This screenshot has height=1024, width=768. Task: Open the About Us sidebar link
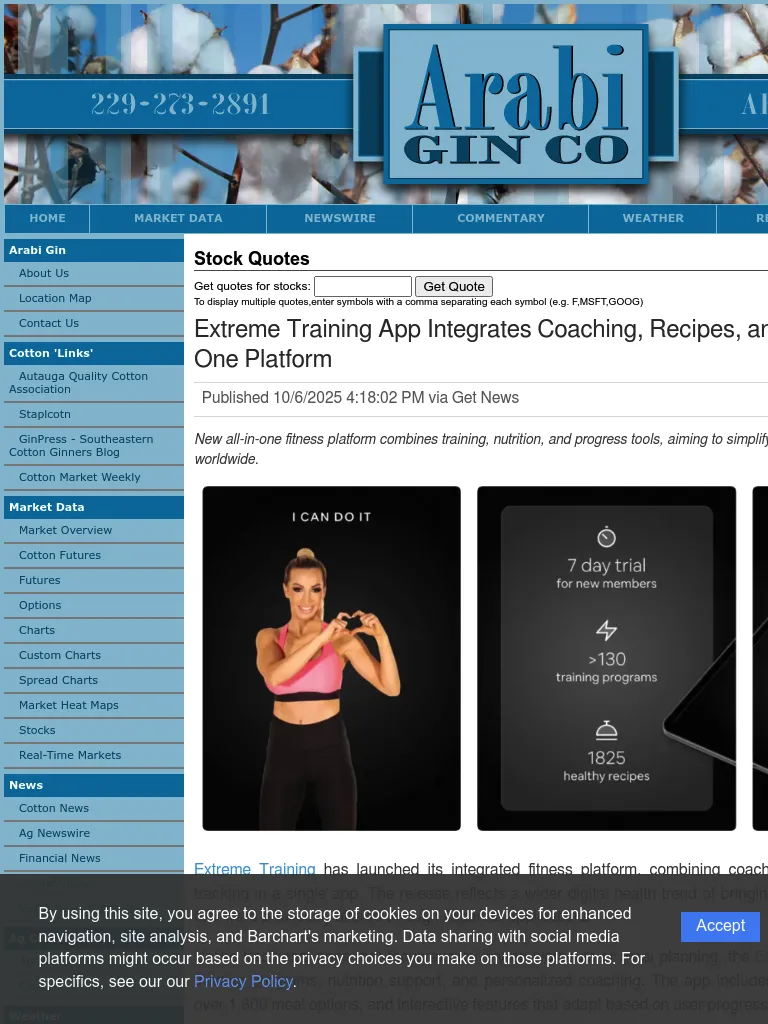(44, 274)
